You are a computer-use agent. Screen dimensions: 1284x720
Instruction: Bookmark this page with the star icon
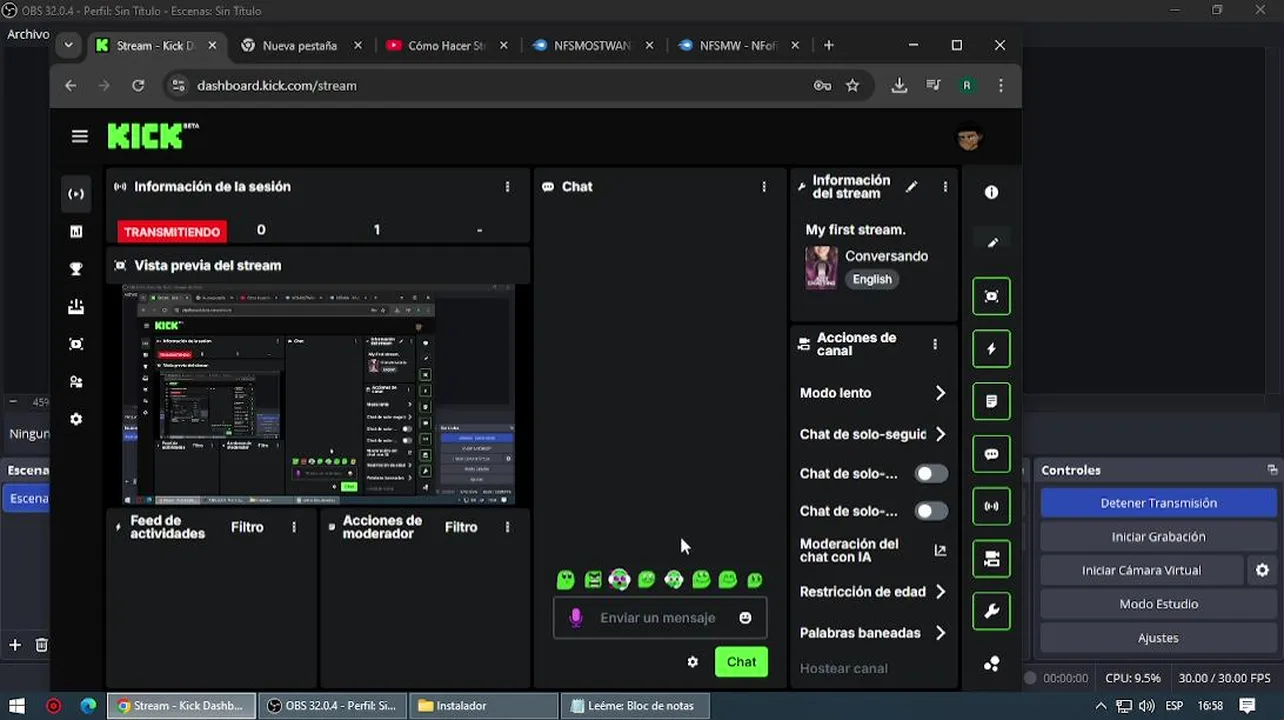click(852, 86)
